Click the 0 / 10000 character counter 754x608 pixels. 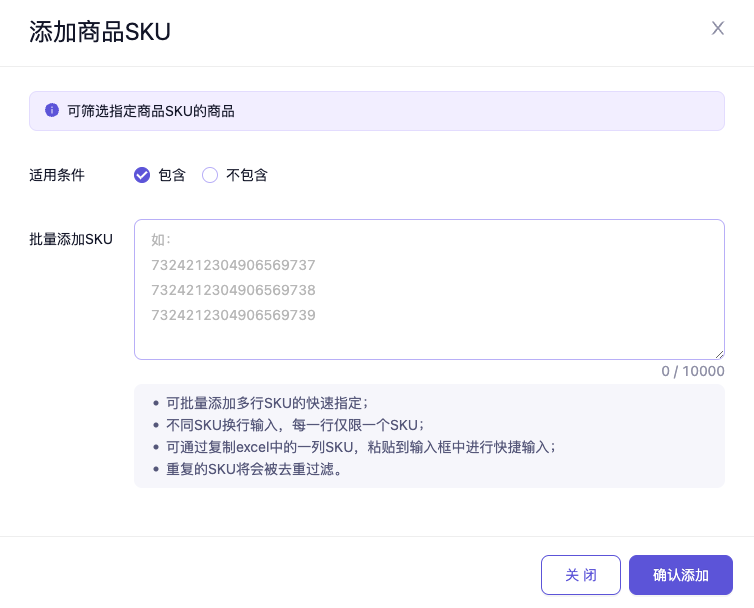(692, 371)
